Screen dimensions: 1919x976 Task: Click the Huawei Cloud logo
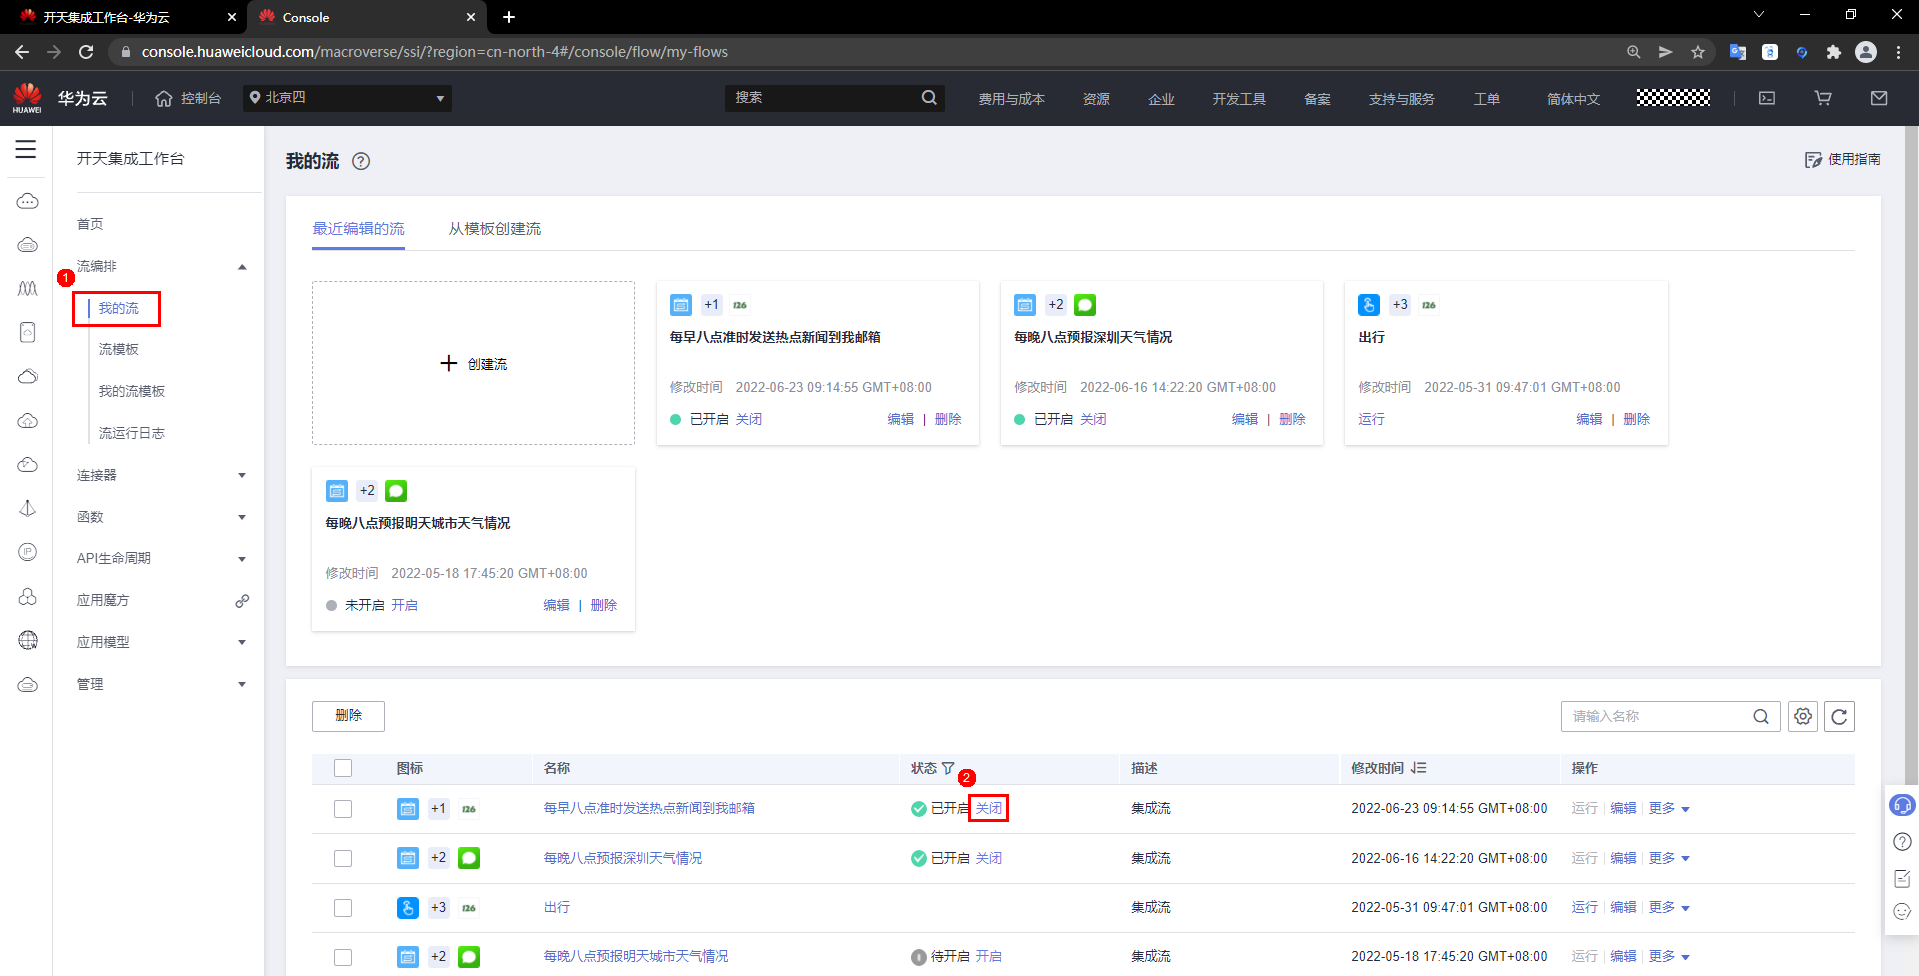coord(27,98)
